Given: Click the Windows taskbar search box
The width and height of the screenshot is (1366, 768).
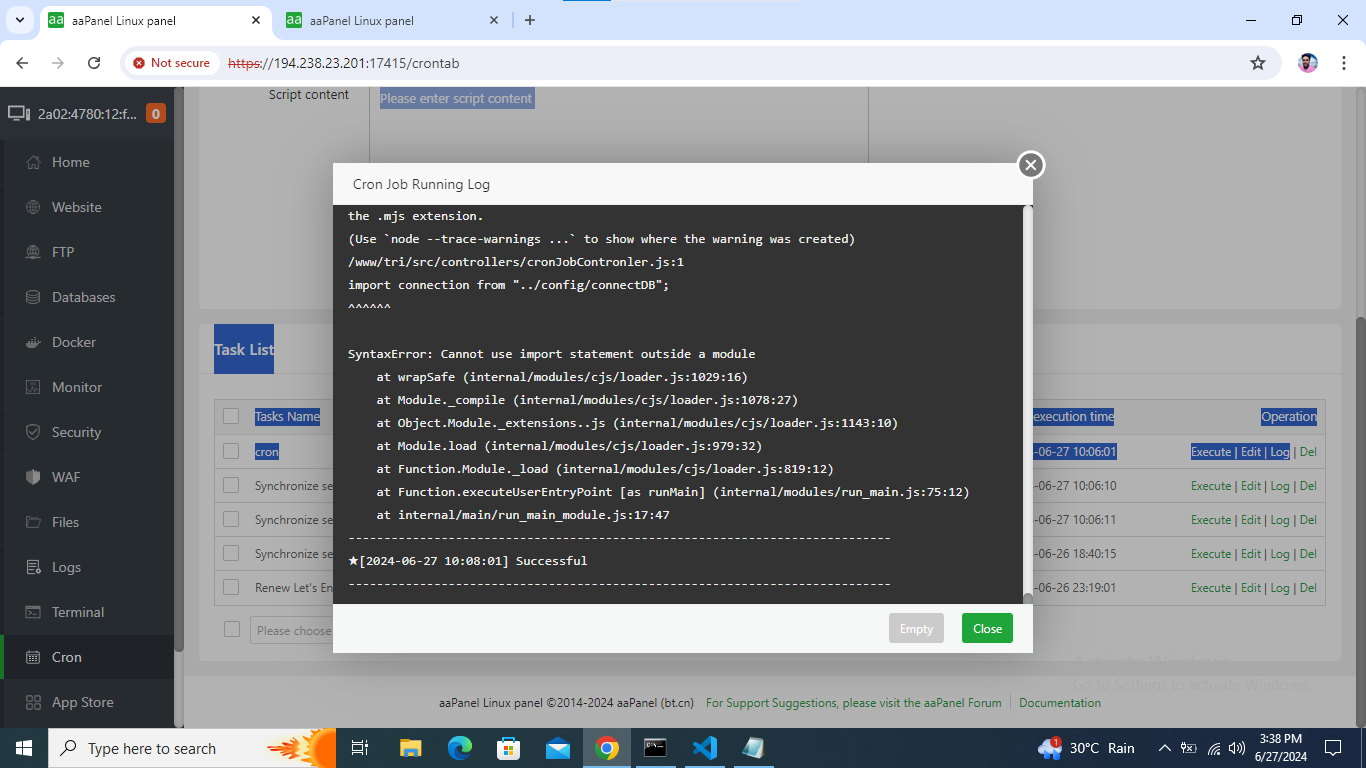Looking at the screenshot, I should click(x=193, y=748).
